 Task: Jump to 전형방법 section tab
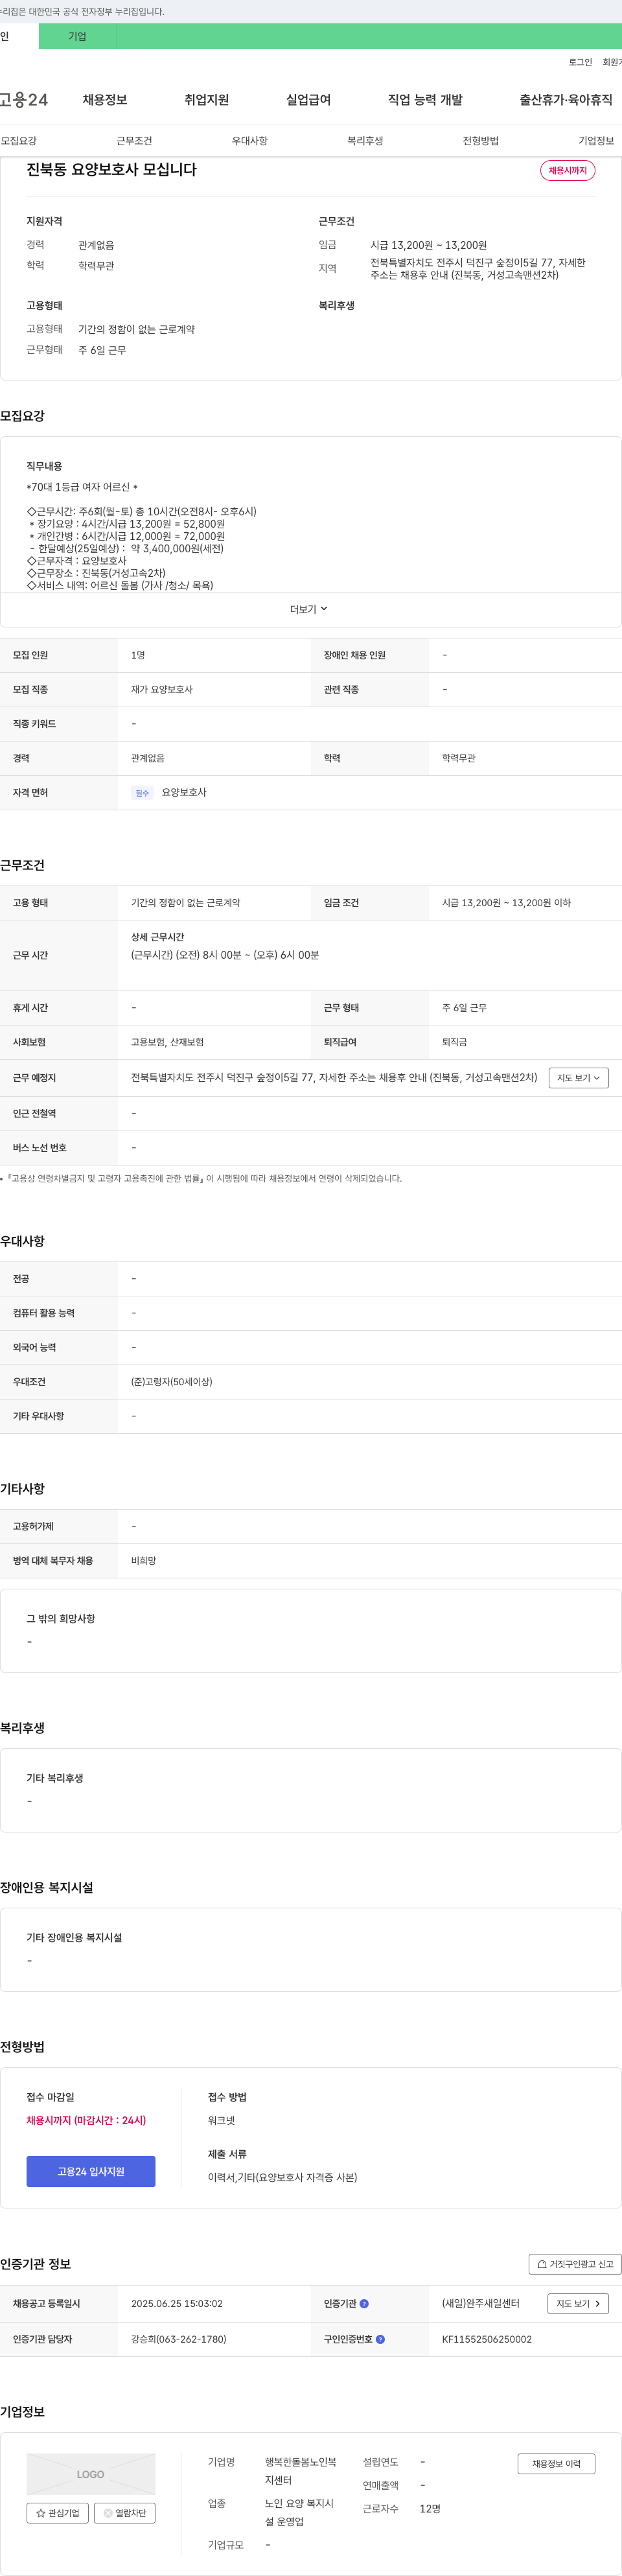coord(481,141)
